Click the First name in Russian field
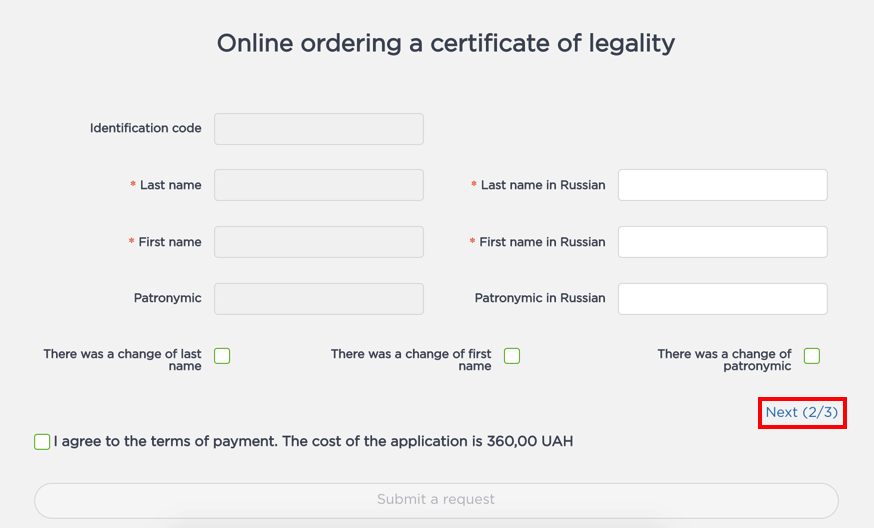 tap(722, 242)
